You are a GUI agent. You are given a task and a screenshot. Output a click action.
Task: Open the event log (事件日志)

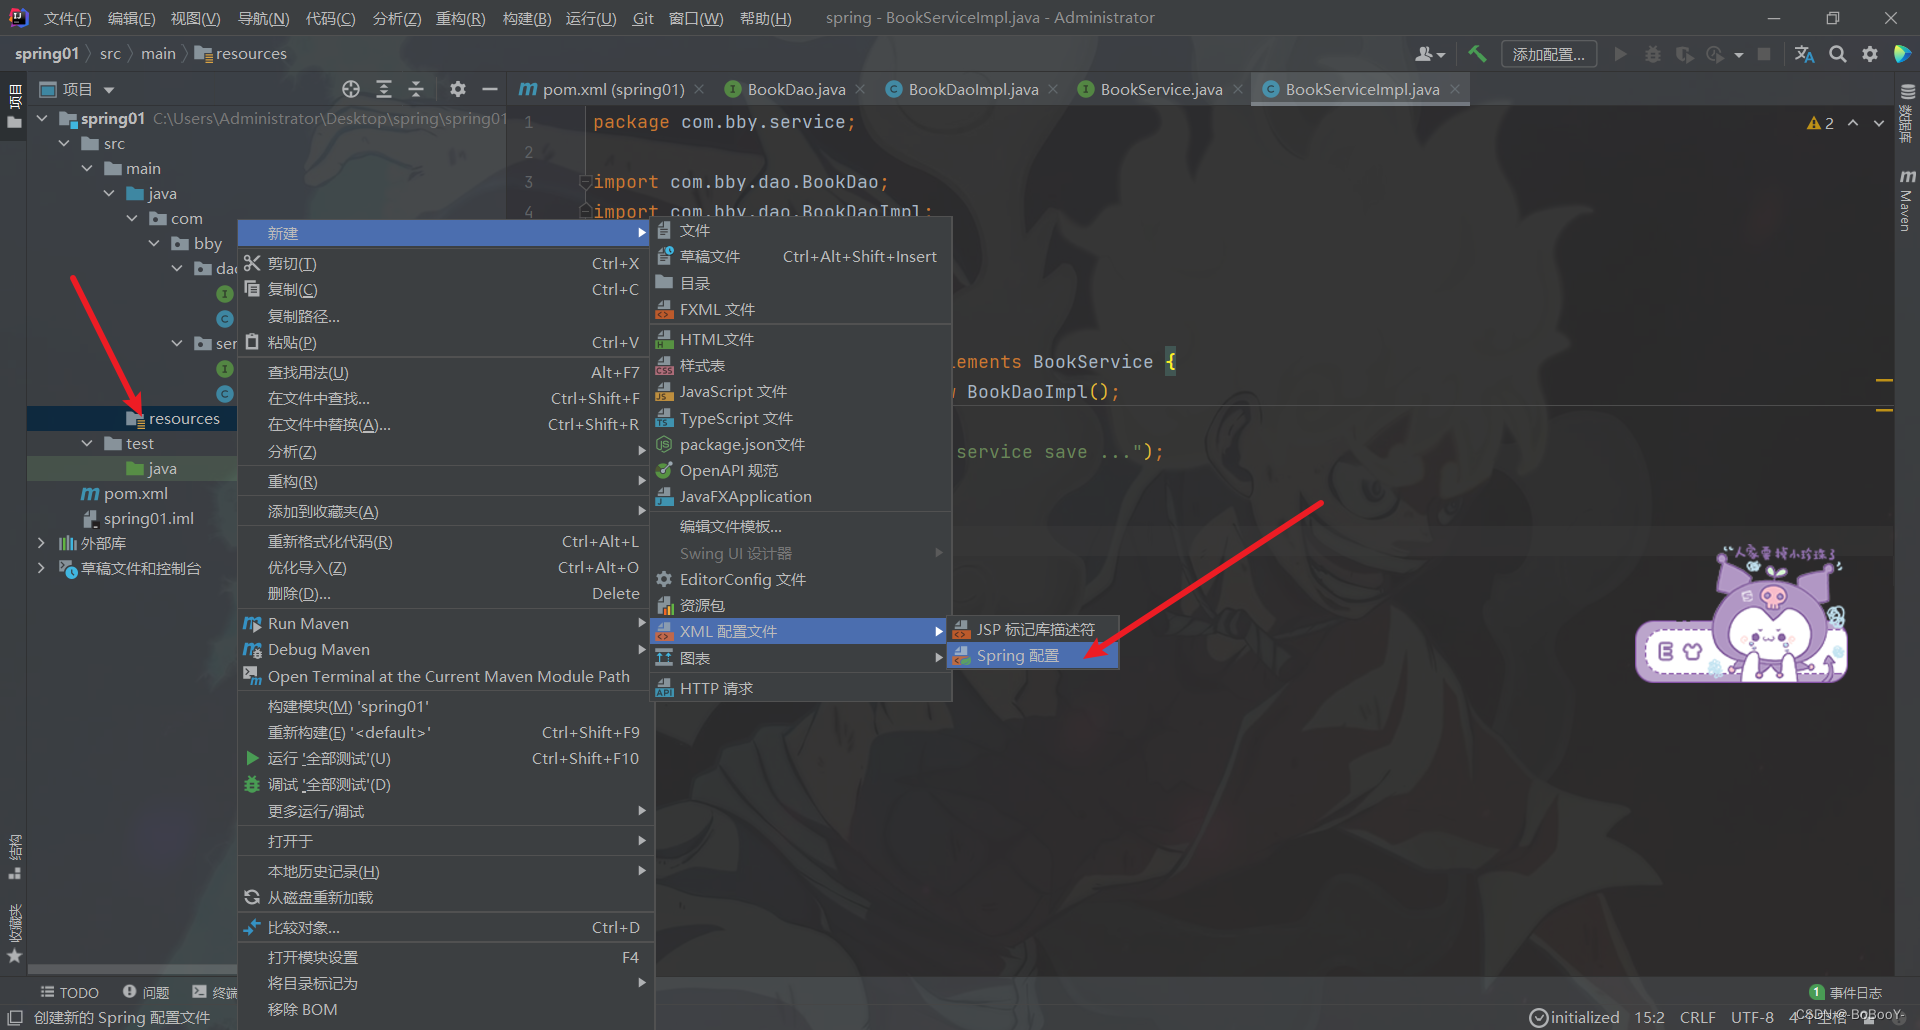[x=1846, y=992]
